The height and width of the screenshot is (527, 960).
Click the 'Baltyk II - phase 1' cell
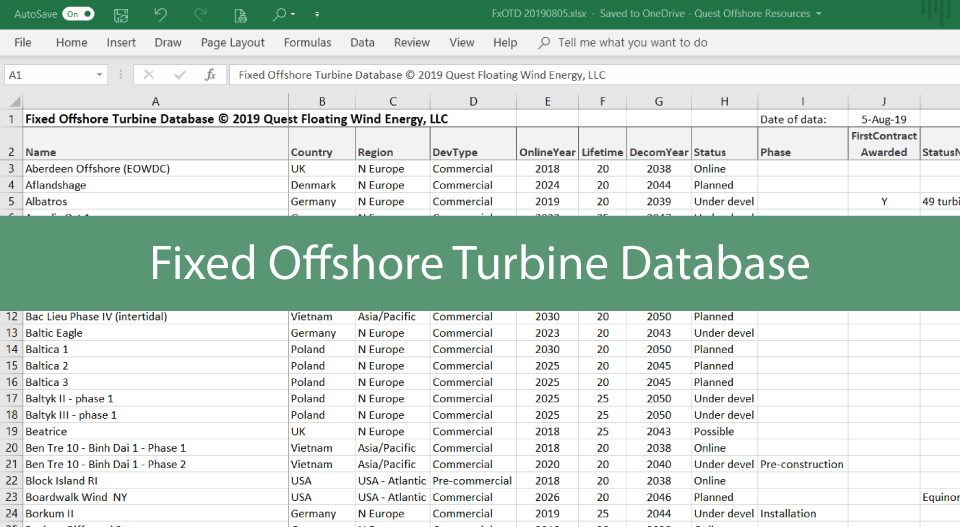[x=156, y=398]
